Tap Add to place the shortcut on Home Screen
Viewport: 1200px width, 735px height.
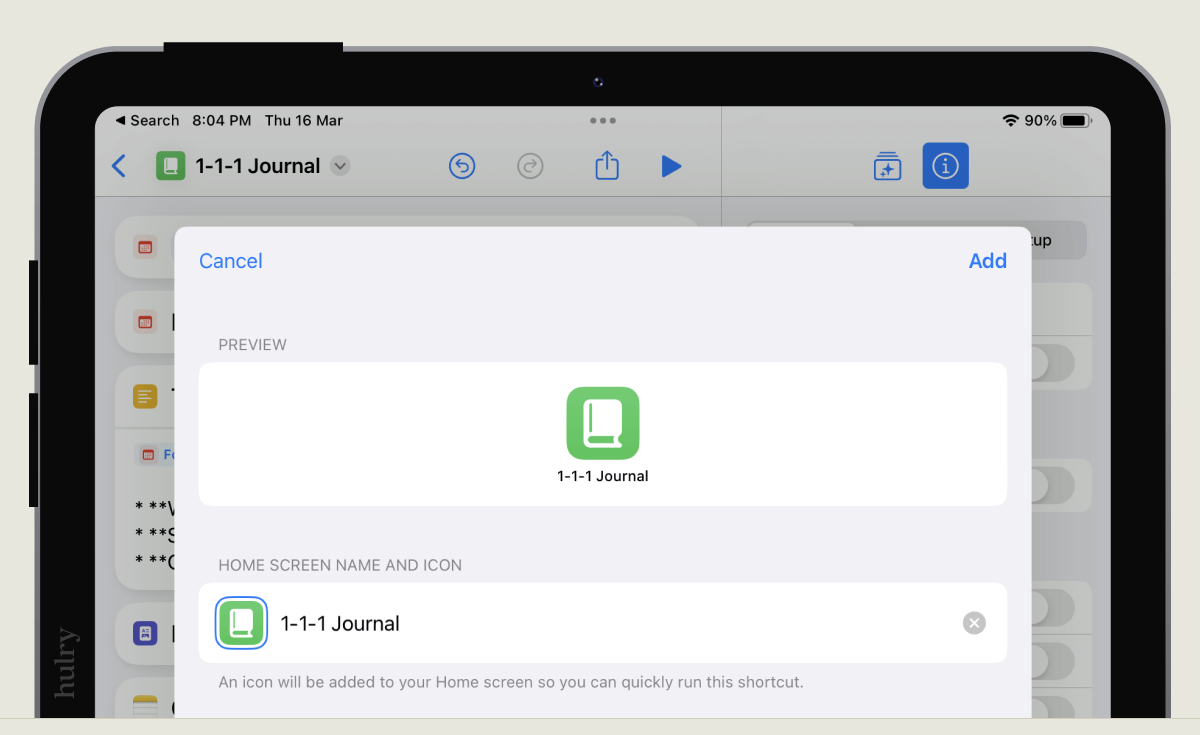click(x=988, y=261)
